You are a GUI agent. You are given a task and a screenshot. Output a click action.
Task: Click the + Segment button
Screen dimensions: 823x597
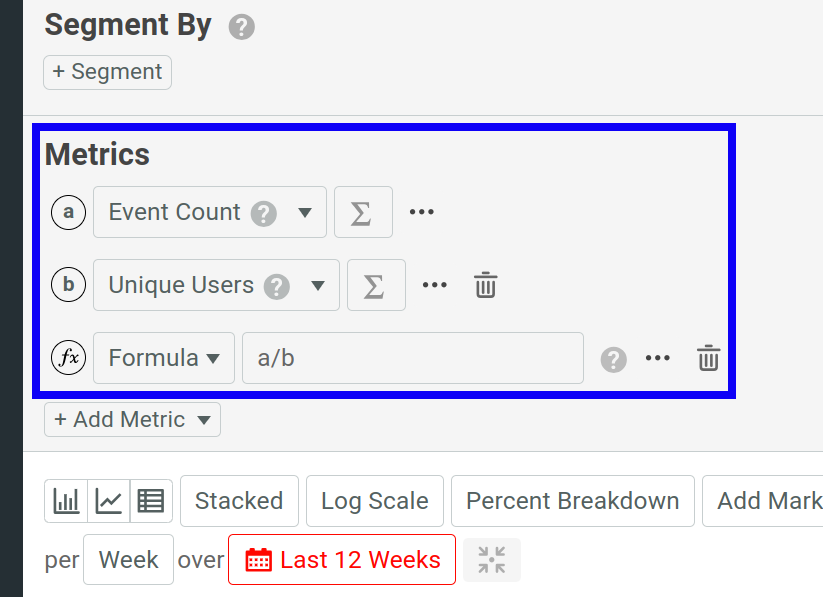coord(107,72)
